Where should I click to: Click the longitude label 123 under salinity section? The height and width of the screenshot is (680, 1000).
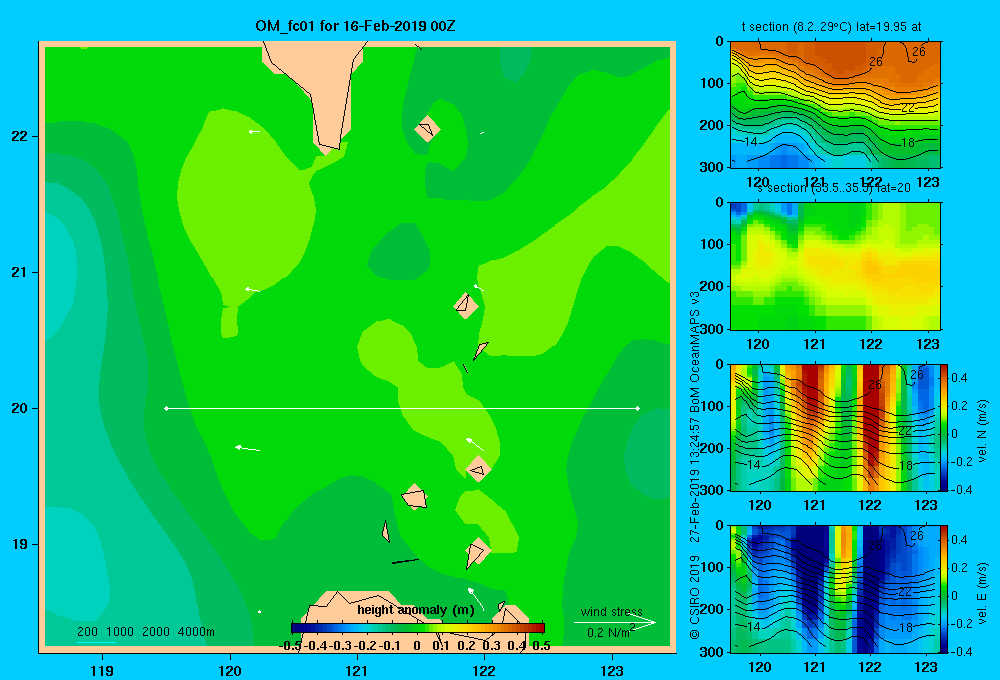[927, 344]
